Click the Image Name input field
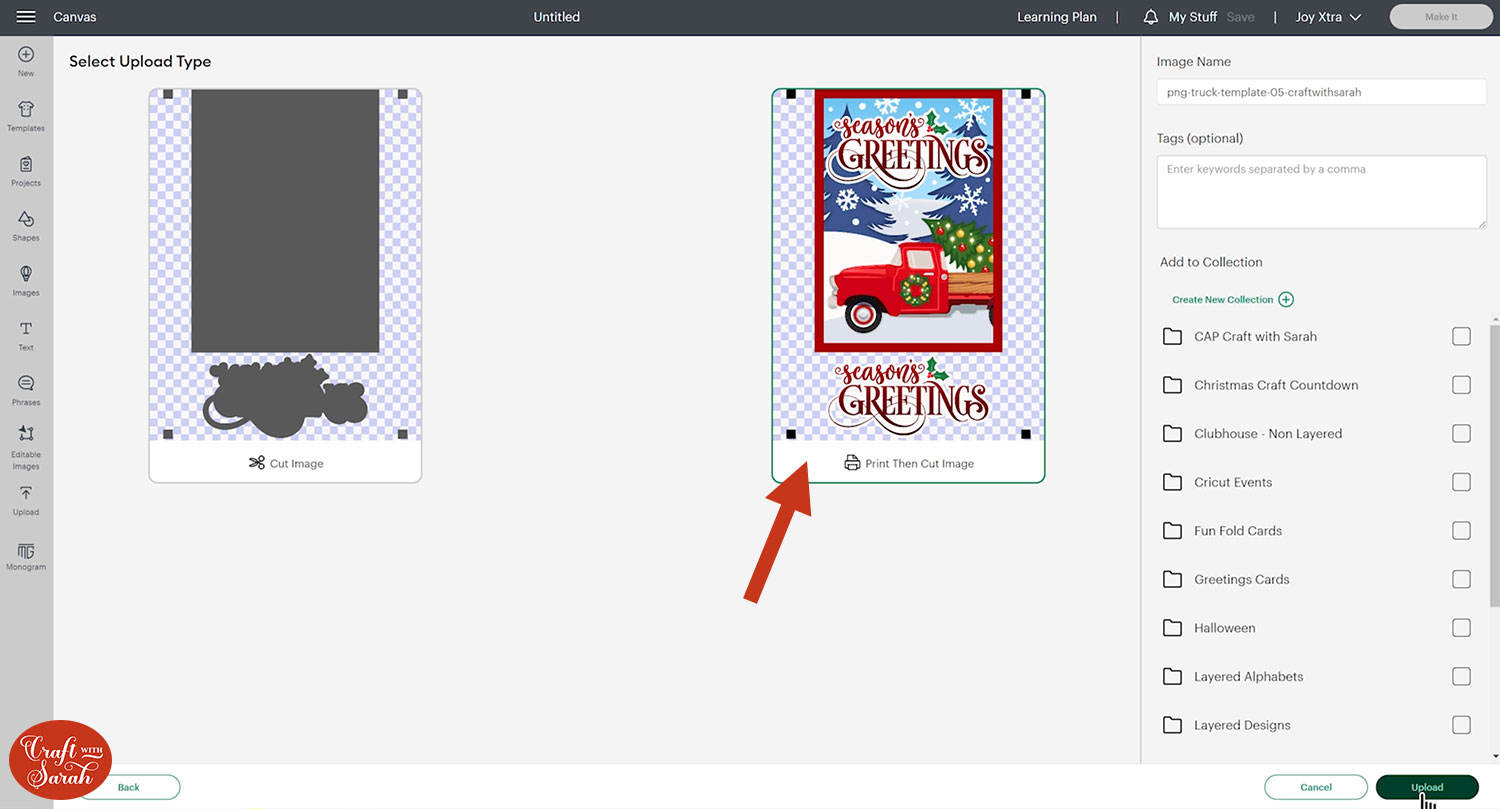This screenshot has height=809, width=1500. 1322,92
